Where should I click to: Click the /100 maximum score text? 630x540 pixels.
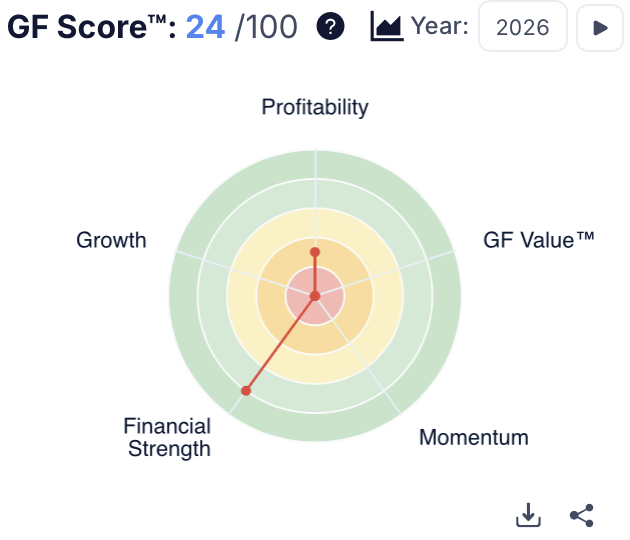coord(266,27)
